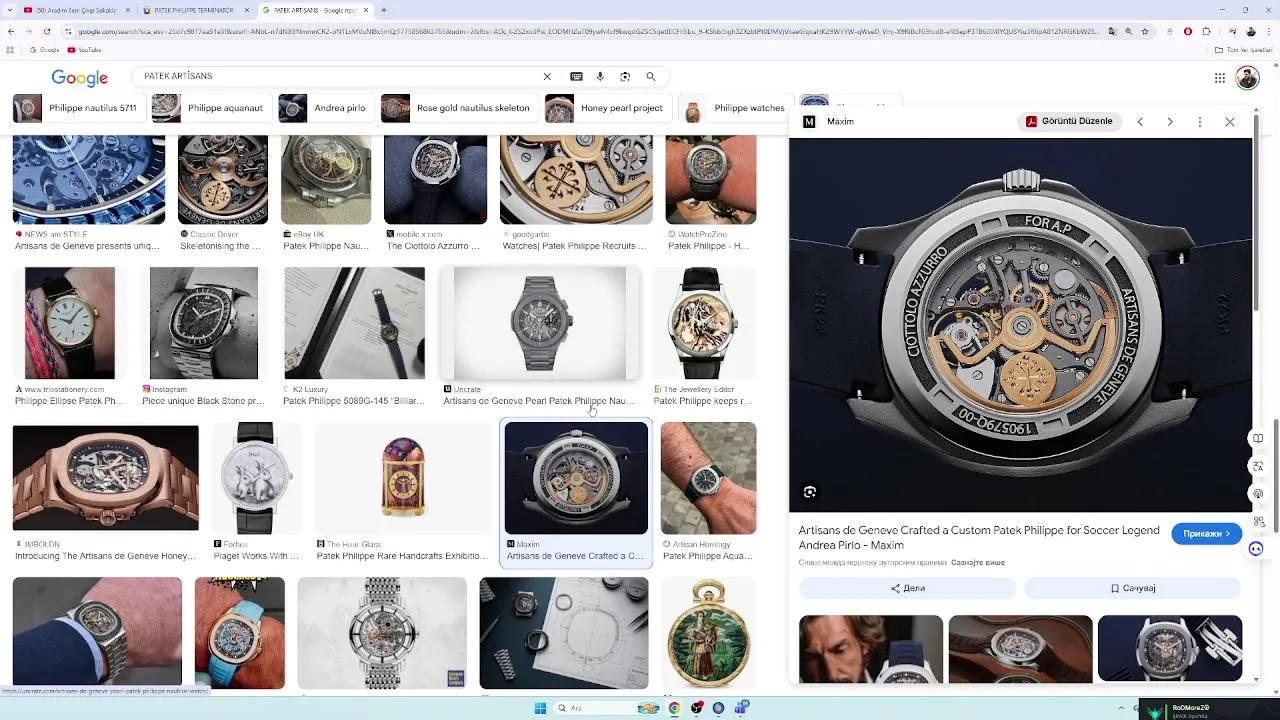1280x720 pixels.
Task: Open the Maxim Artisans de Geneve result caption
Action: 575,556
